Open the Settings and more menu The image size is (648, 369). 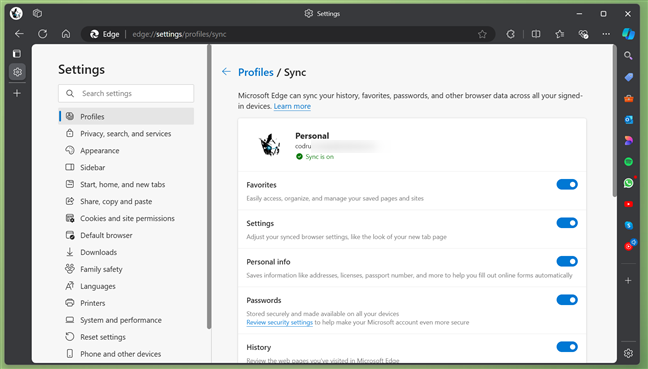click(606, 34)
